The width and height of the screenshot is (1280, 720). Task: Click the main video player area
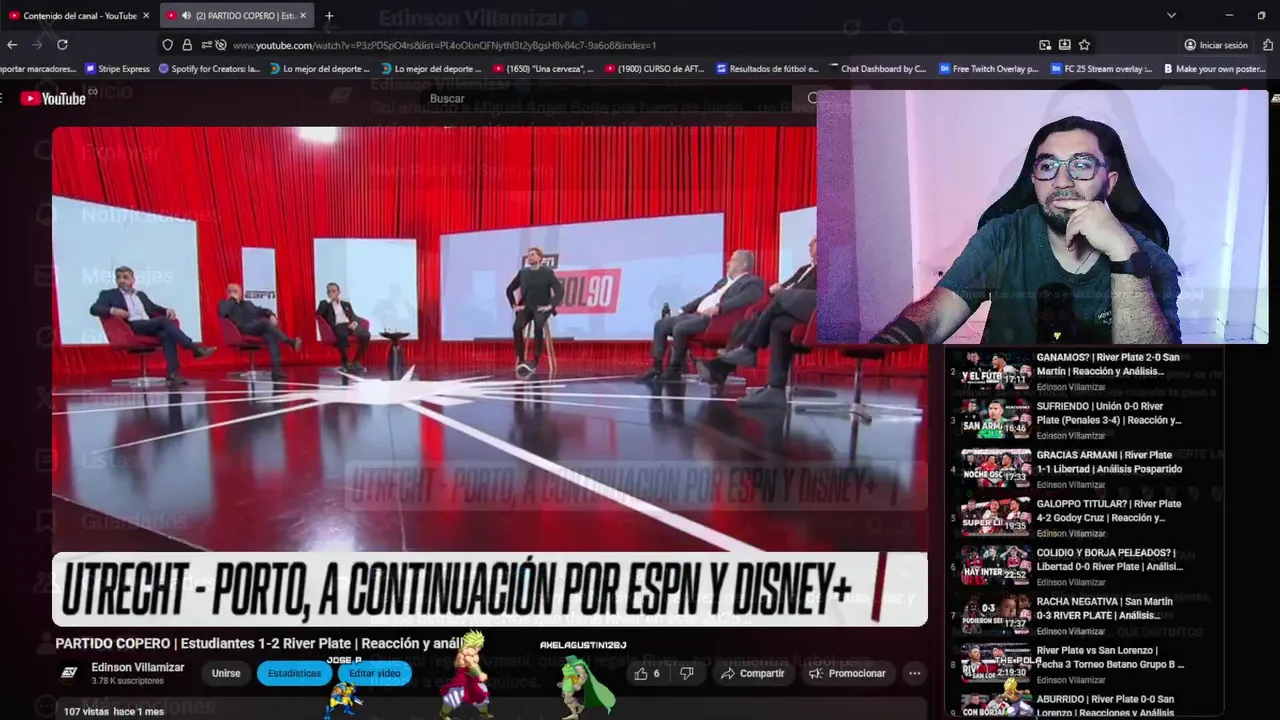(490, 375)
